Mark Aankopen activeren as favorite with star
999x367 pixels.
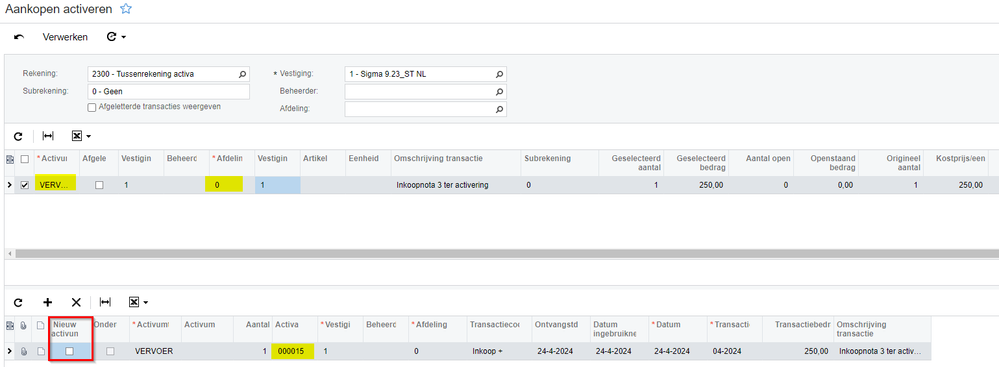(x=126, y=9)
